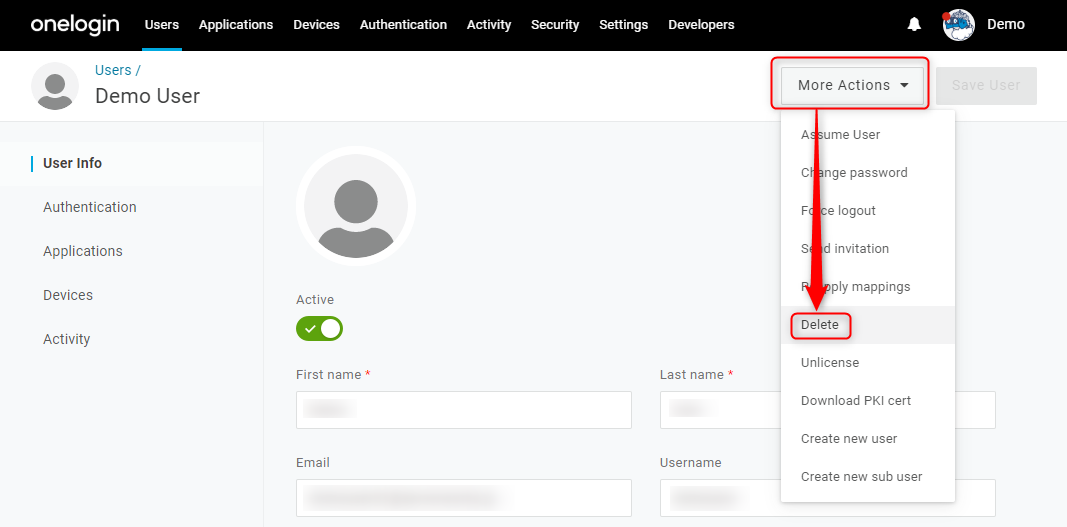The image size is (1067, 527).
Task: Choose Delete from the menu
Action: (868, 325)
